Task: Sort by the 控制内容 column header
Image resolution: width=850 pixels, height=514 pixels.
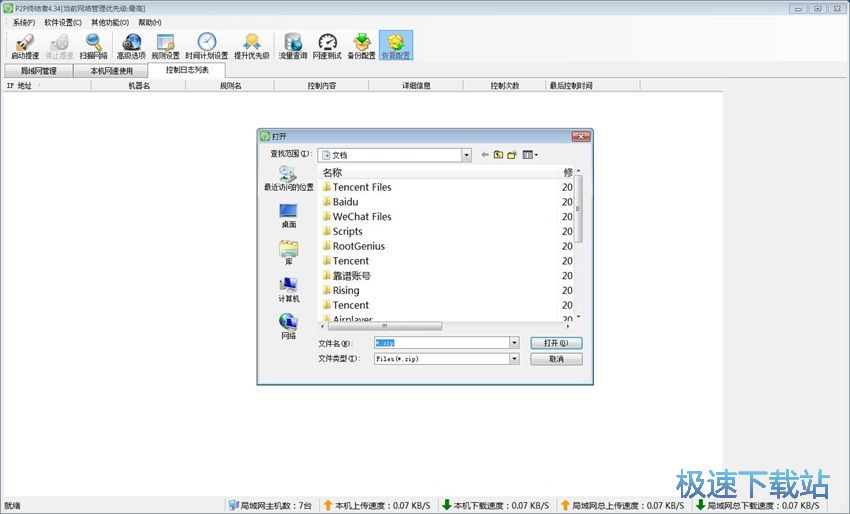Action: point(321,86)
